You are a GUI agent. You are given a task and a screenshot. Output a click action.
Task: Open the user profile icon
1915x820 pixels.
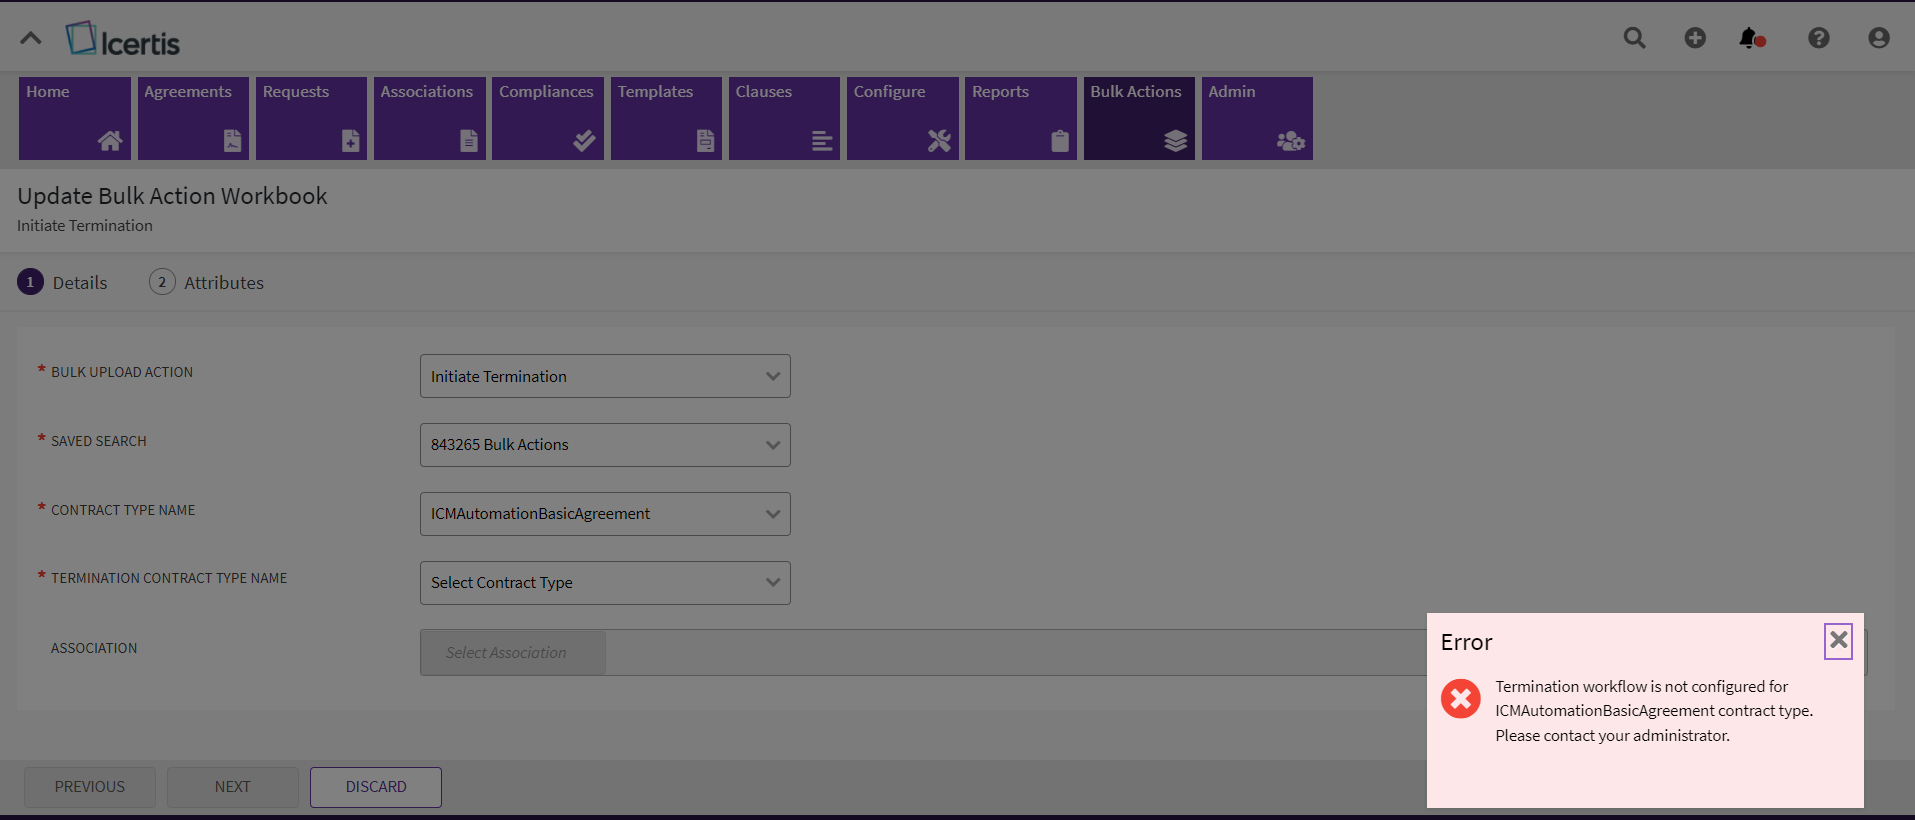[1878, 38]
